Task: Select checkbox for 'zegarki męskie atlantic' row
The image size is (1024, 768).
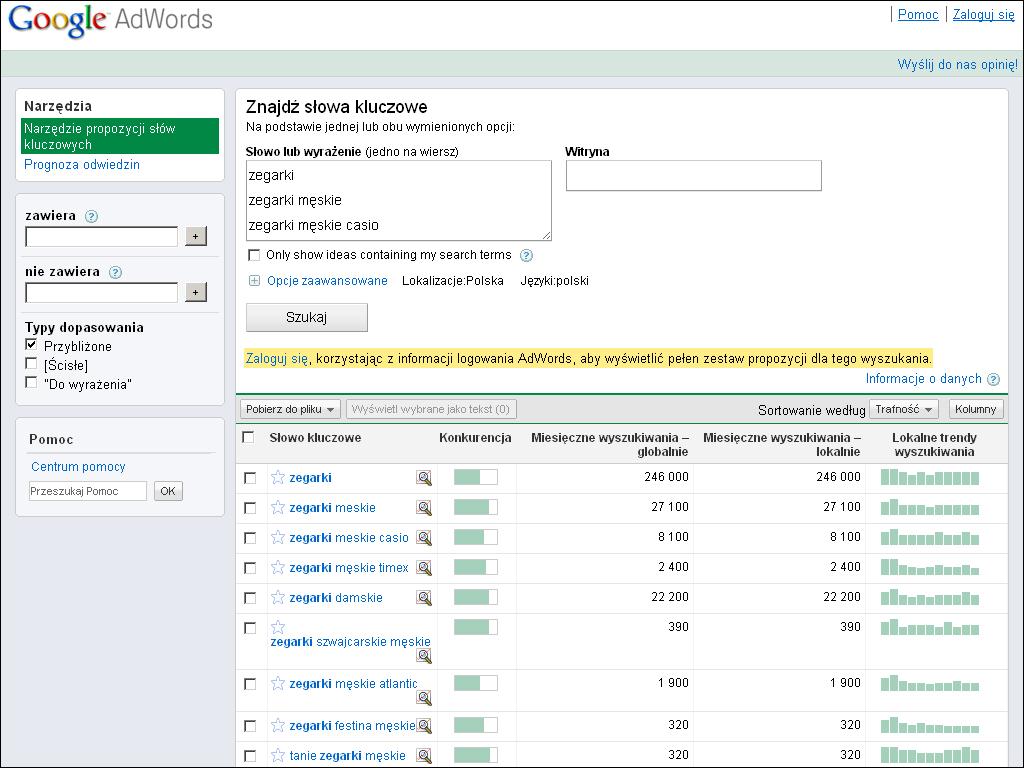Action: tap(249, 684)
